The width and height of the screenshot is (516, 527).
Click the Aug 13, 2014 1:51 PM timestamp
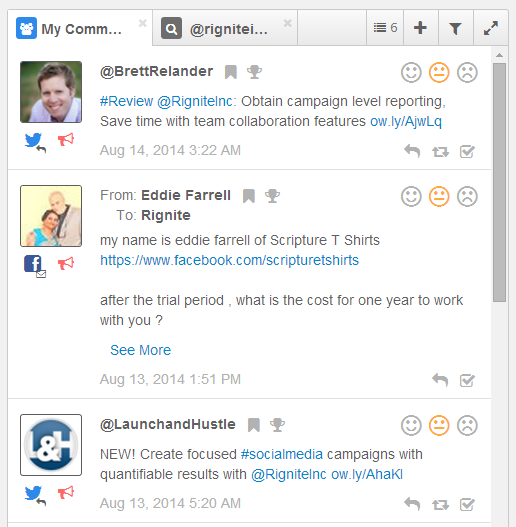[x=170, y=379]
